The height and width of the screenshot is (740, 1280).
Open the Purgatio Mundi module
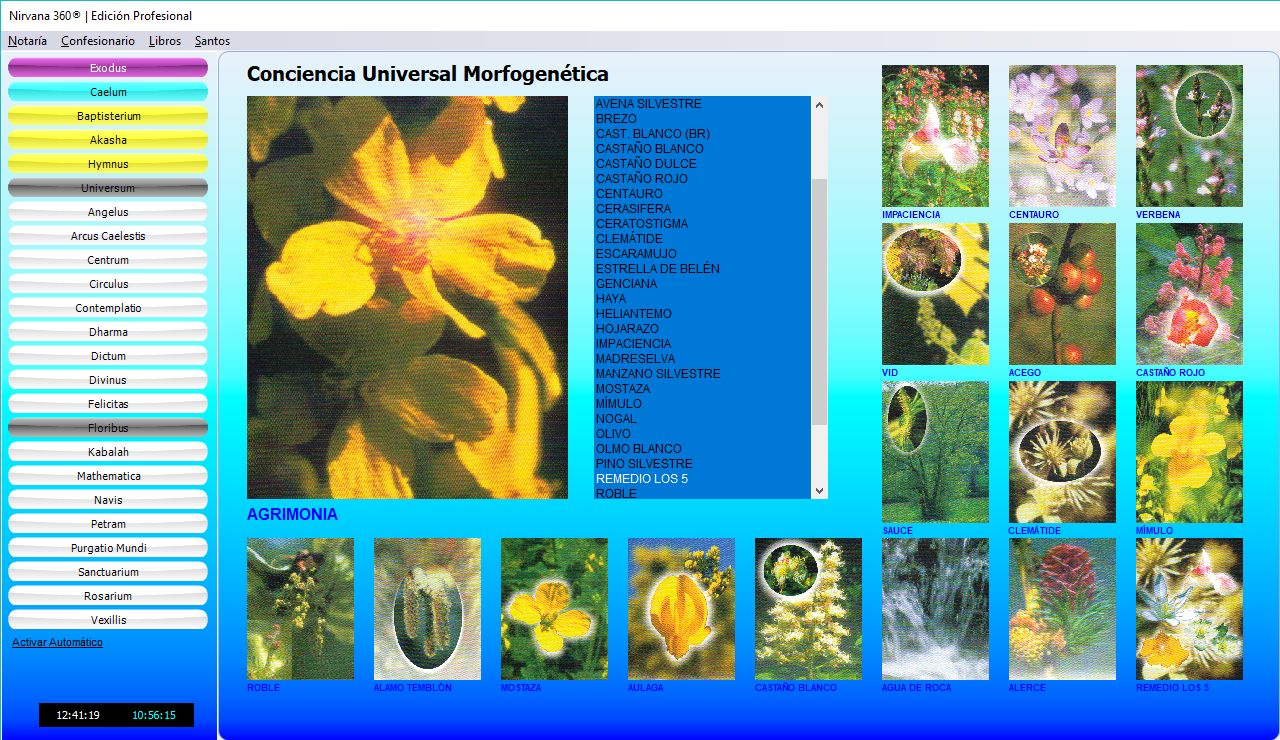click(108, 548)
